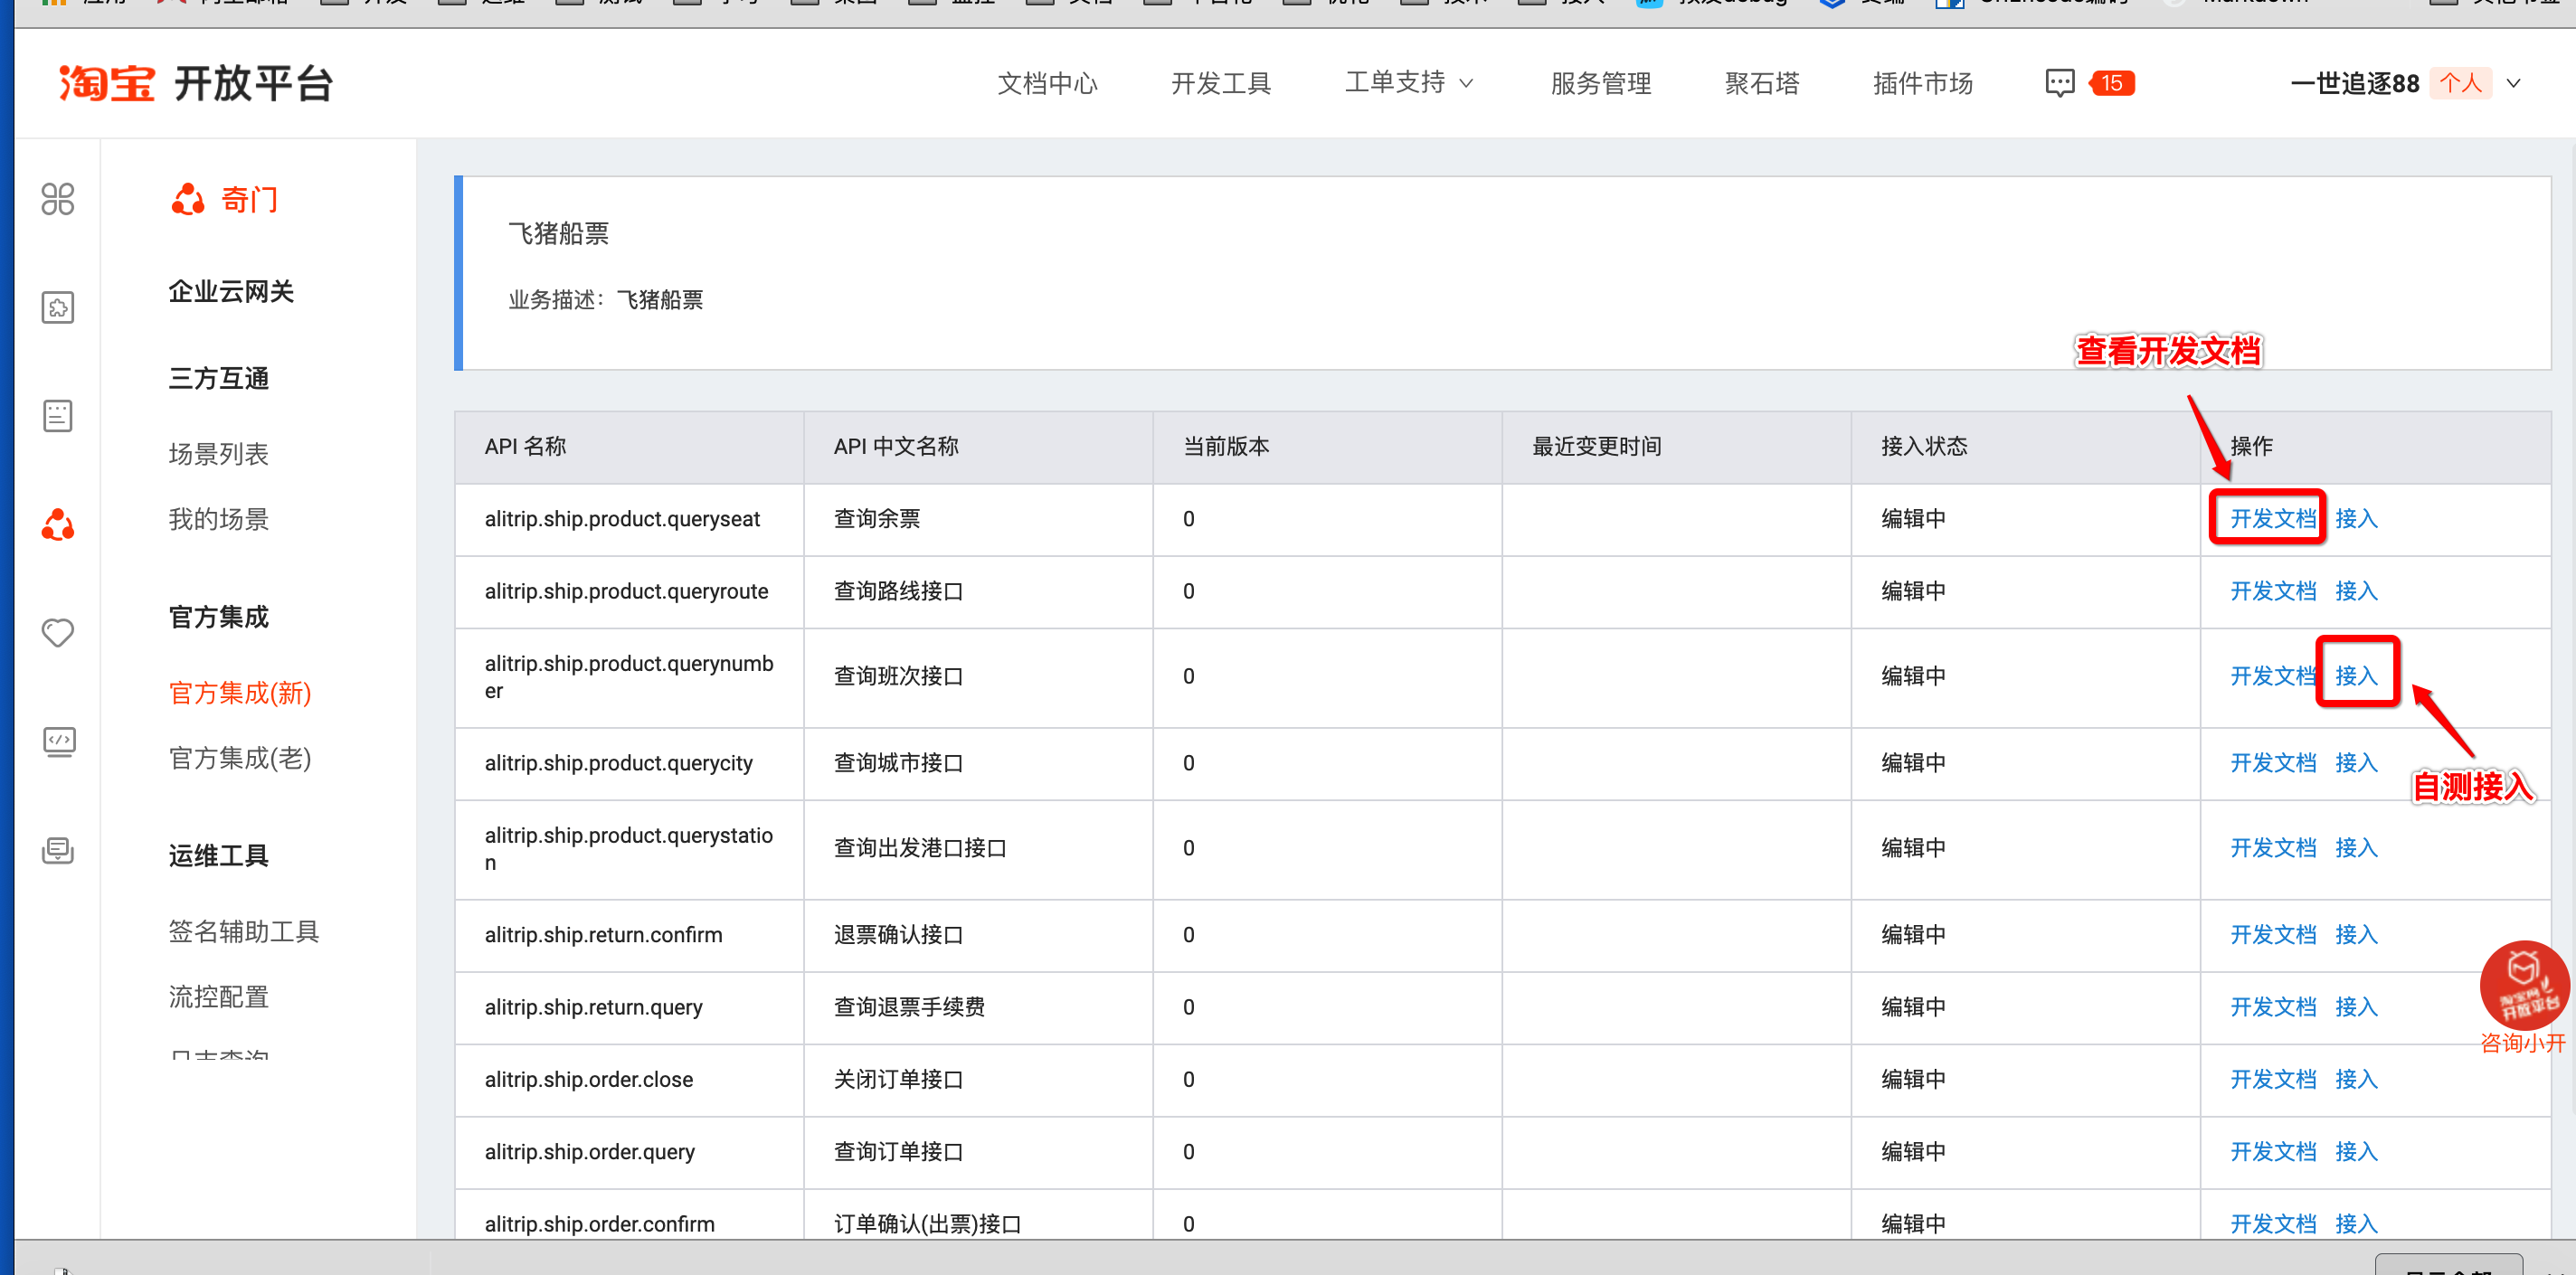Click the stacked messages icon in left rail
The image size is (2576, 1275).
click(58, 850)
